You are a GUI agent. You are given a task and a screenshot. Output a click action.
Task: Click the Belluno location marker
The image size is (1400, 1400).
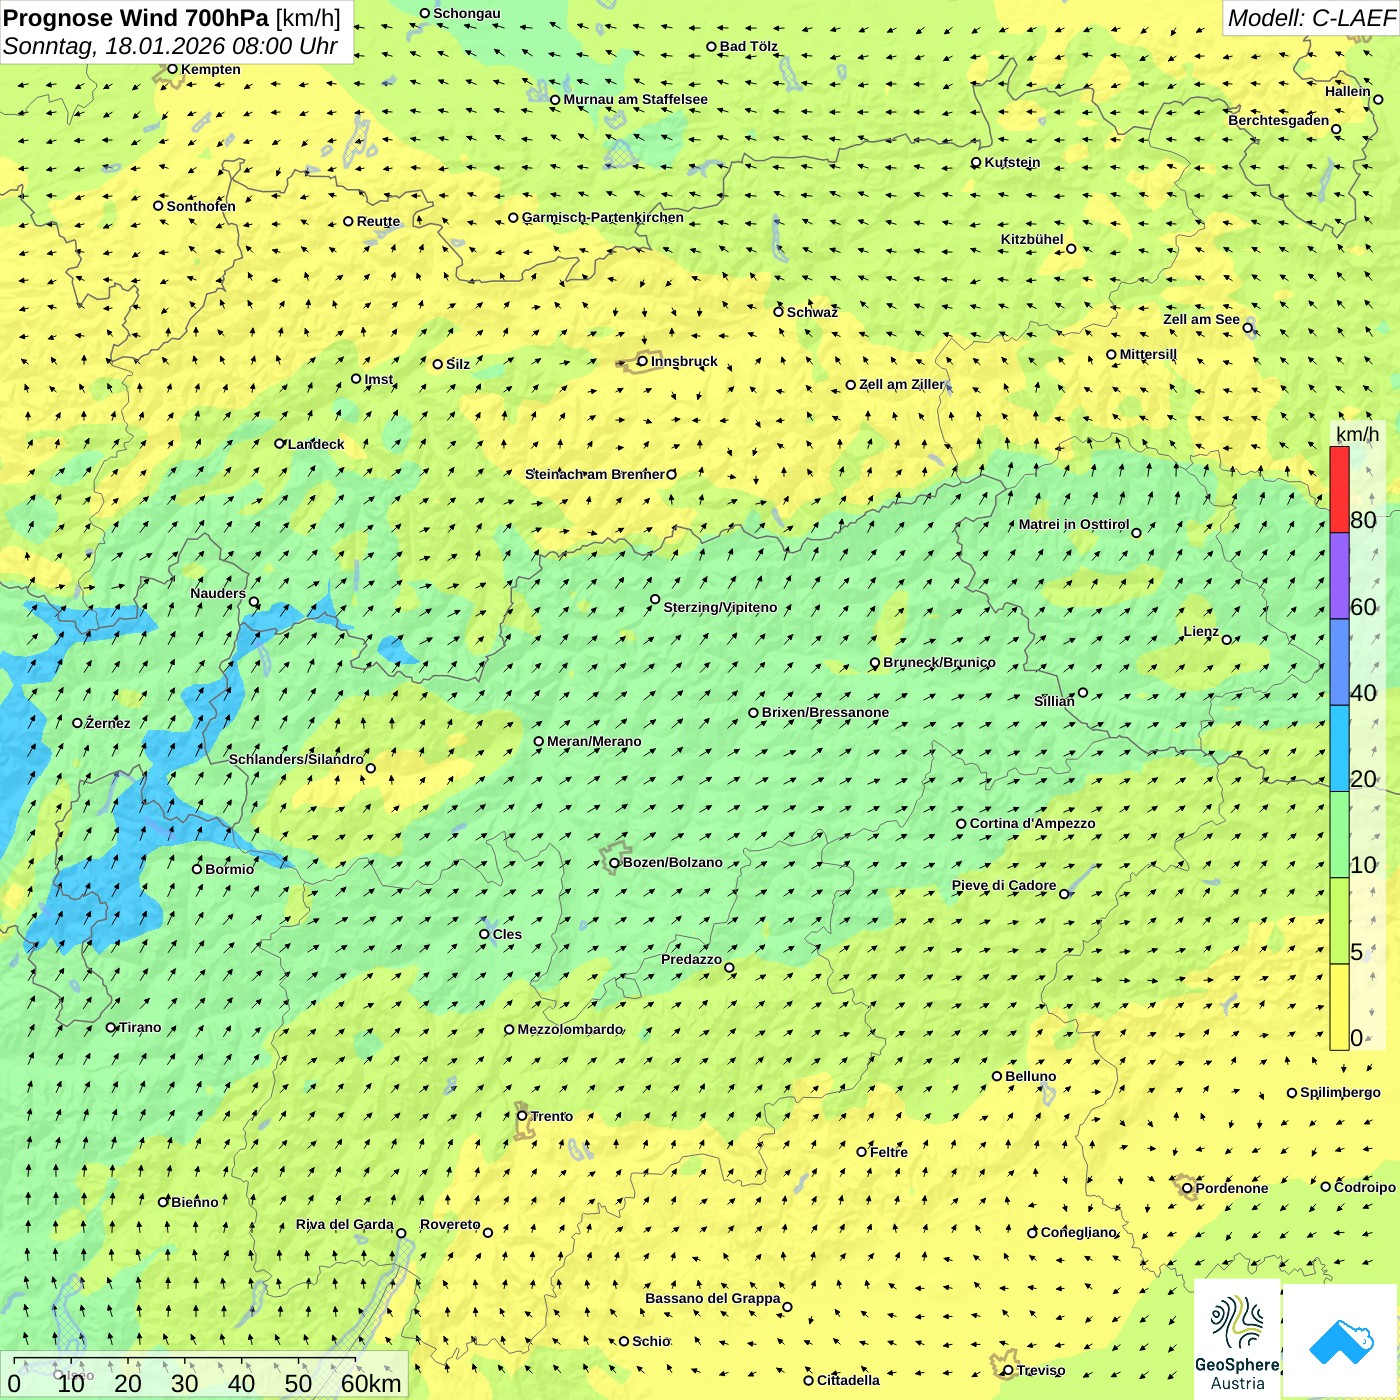pos(997,1076)
